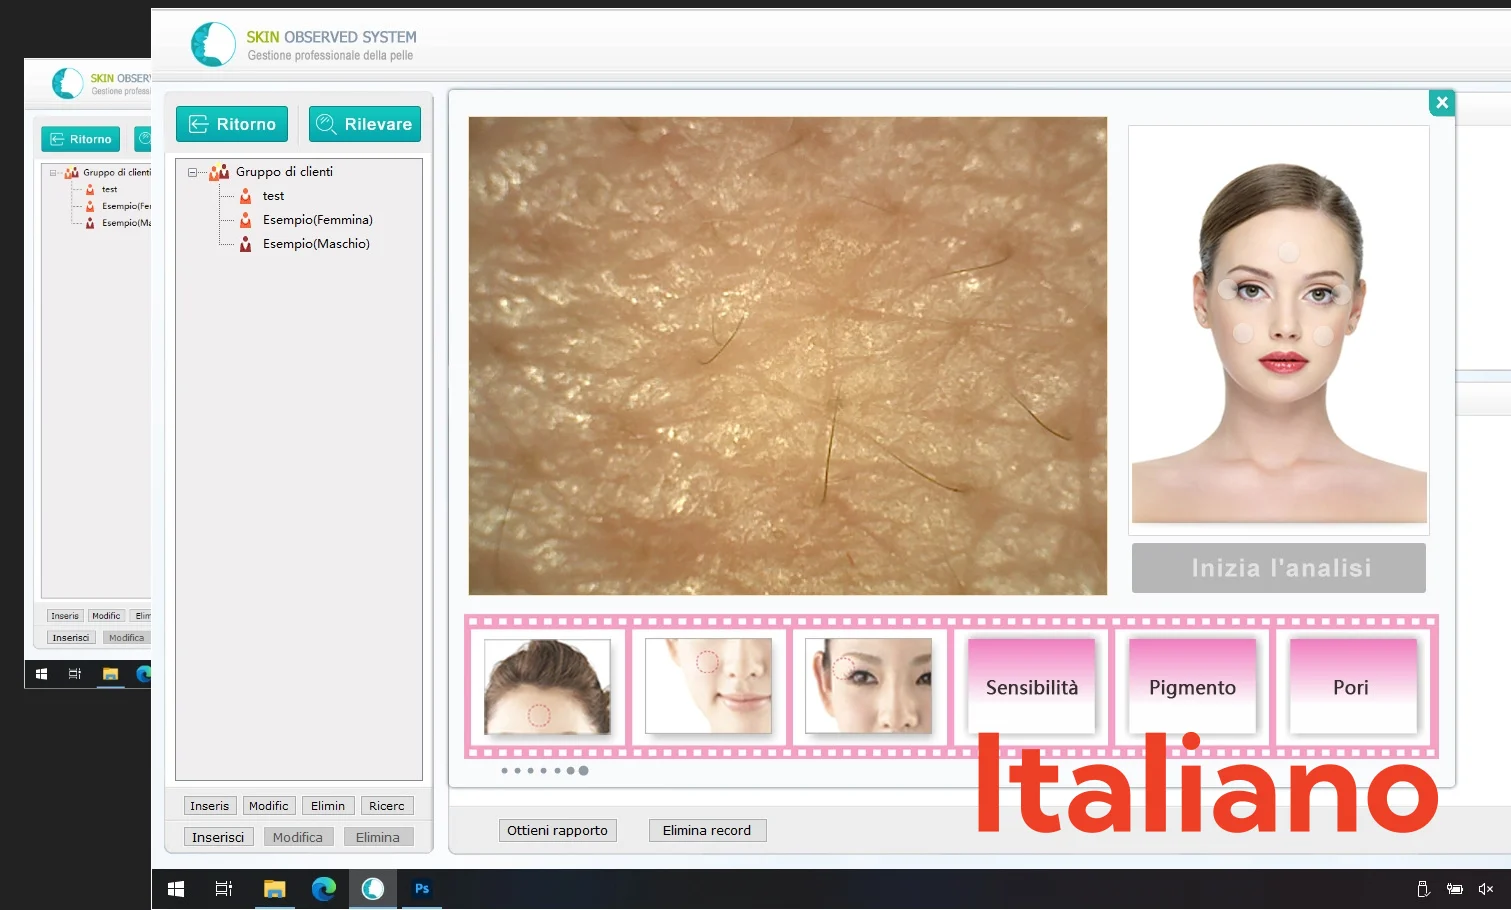Click Ottieni rapporto to get the report
Screen dimensions: 1511x910
pos(557,830)
